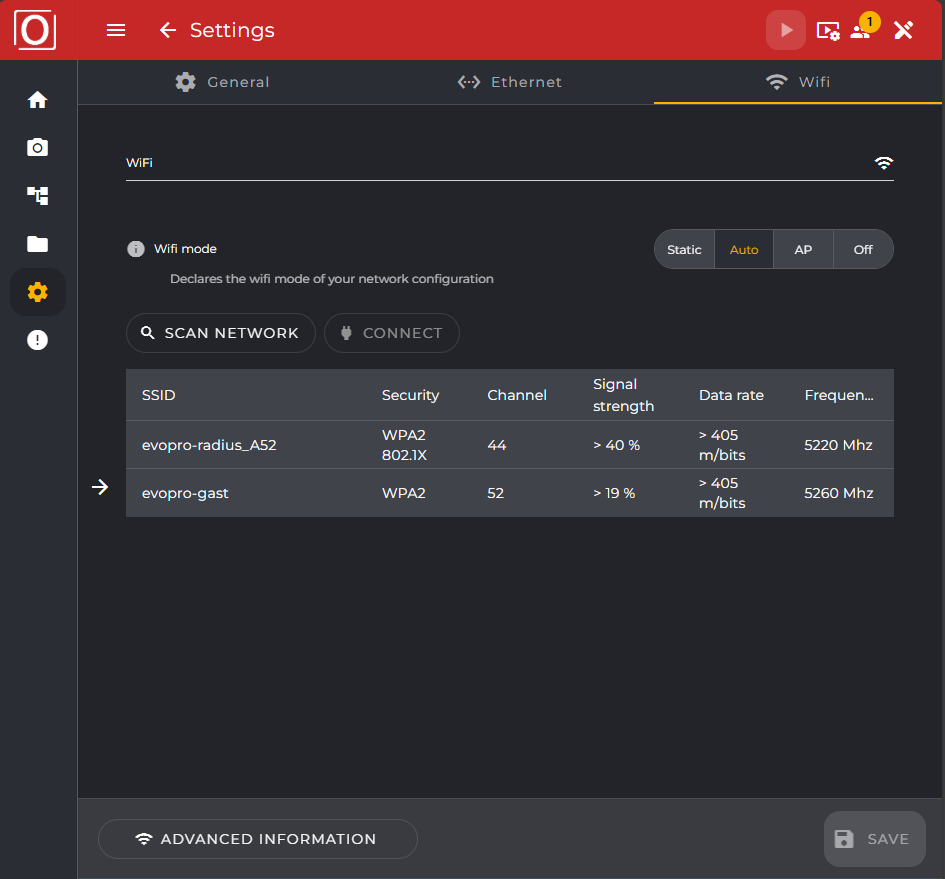Save the wifi settings
Screen dimensions: 945x879
[873, 839]
